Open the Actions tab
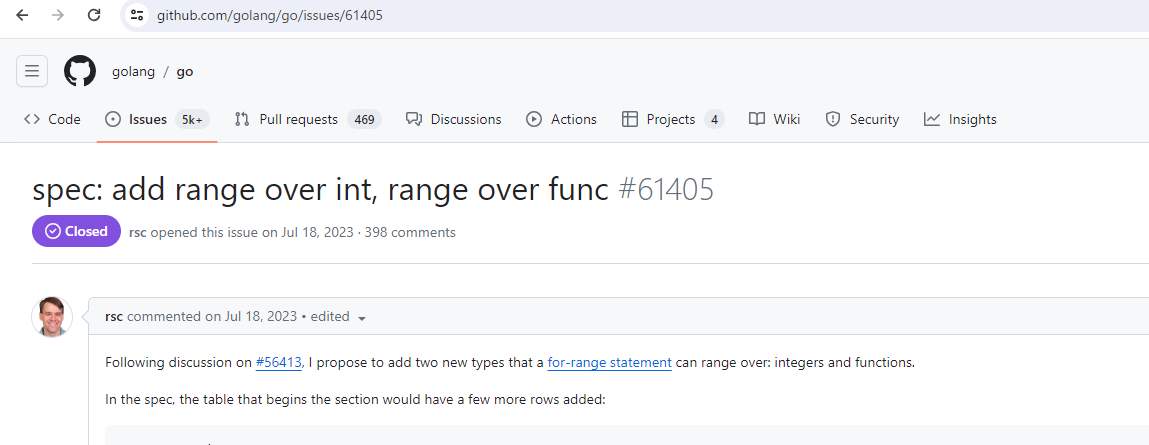 561,119
